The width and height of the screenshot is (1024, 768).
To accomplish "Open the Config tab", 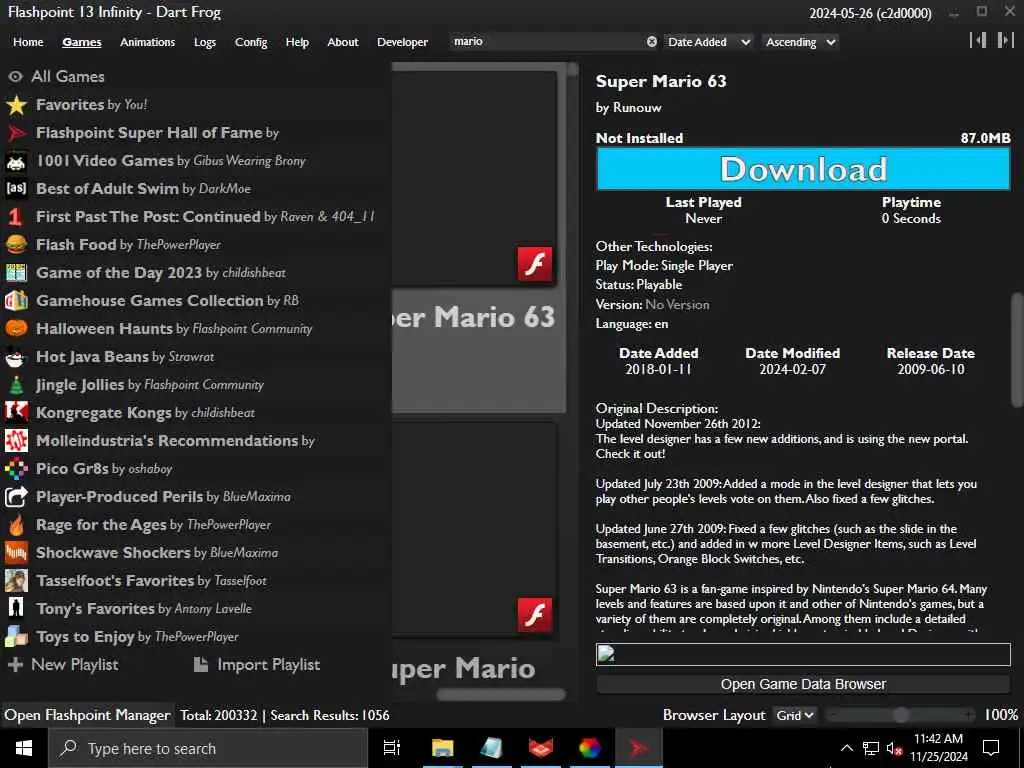I will pyautogui.click(x=251, y=42).
